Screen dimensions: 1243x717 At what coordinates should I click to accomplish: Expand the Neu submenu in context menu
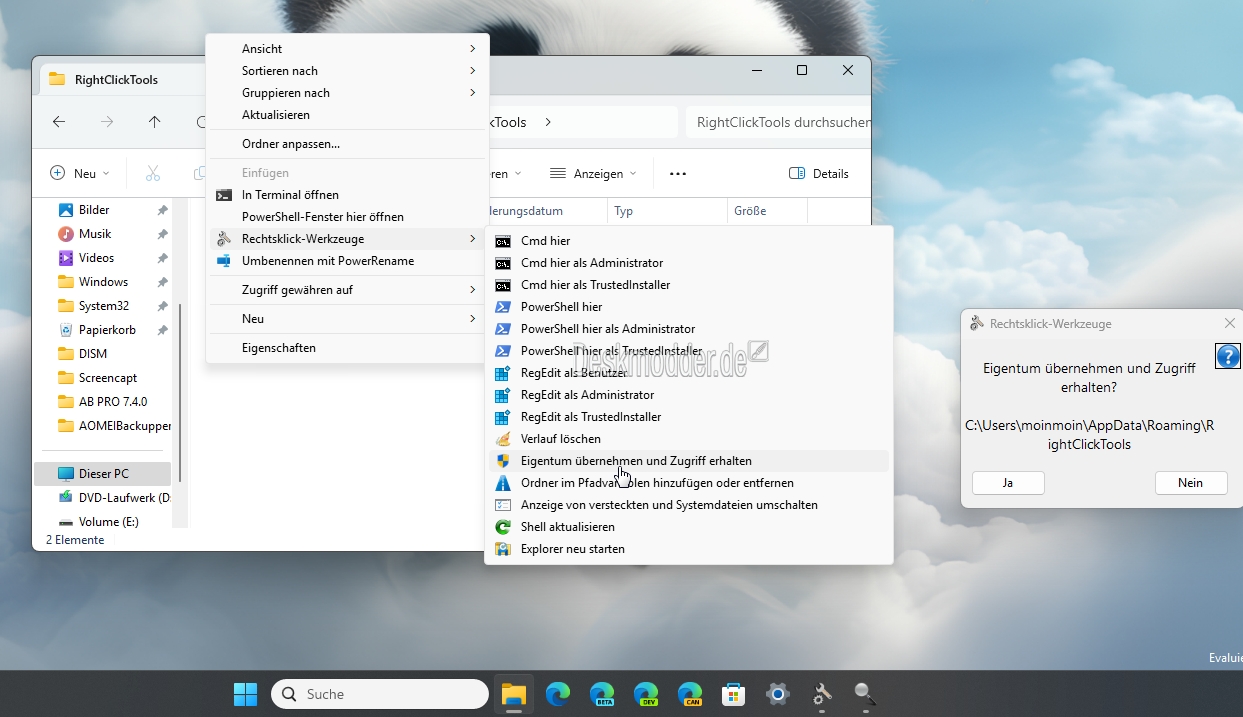pos(347,319)
